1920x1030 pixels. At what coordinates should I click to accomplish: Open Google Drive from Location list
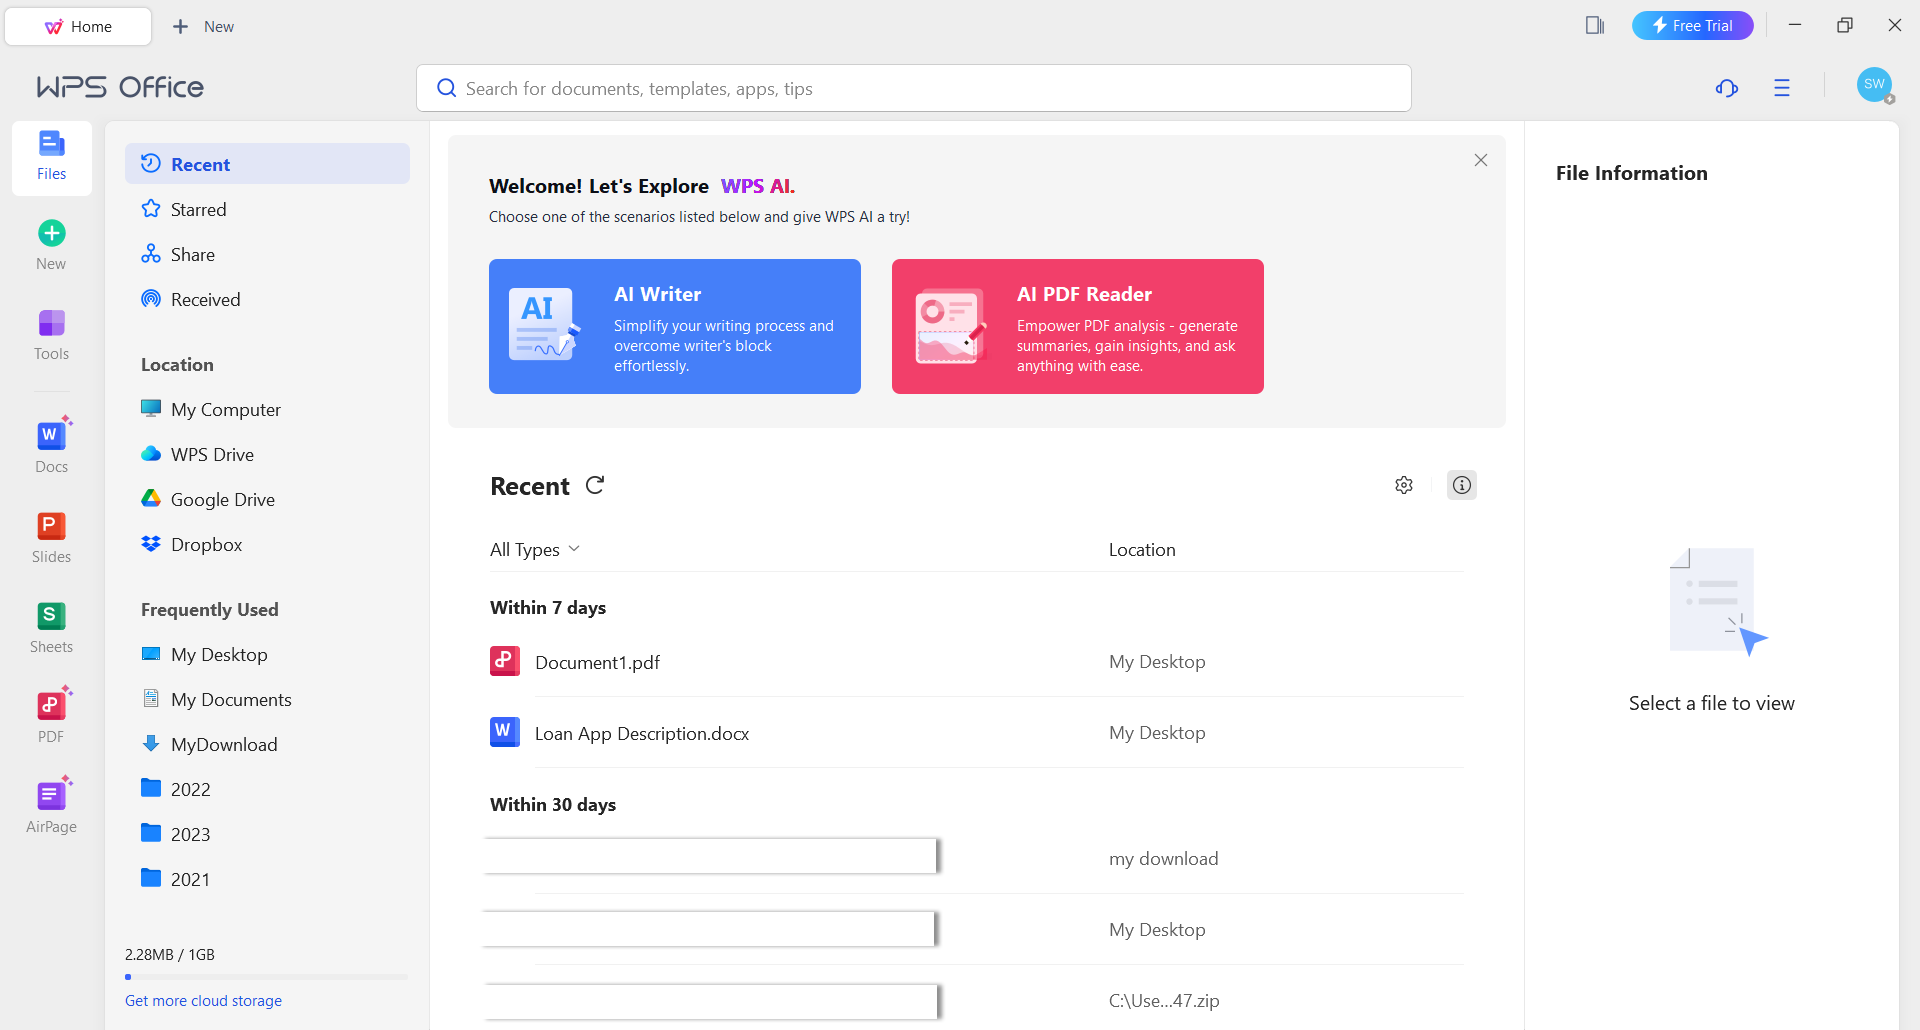click(222, 499)
